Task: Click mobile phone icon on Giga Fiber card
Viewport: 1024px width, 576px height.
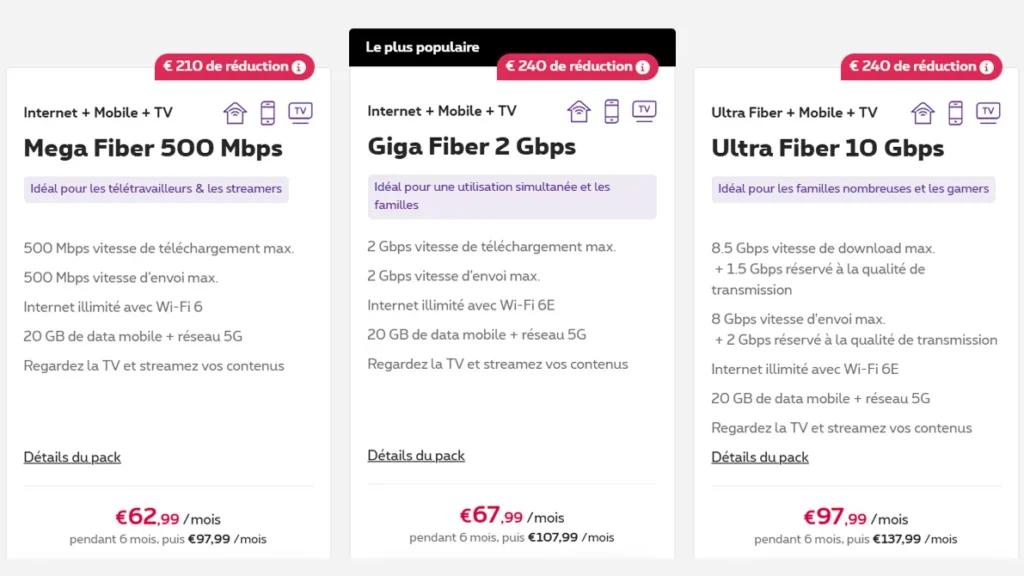Action: (x=611, y=110)
